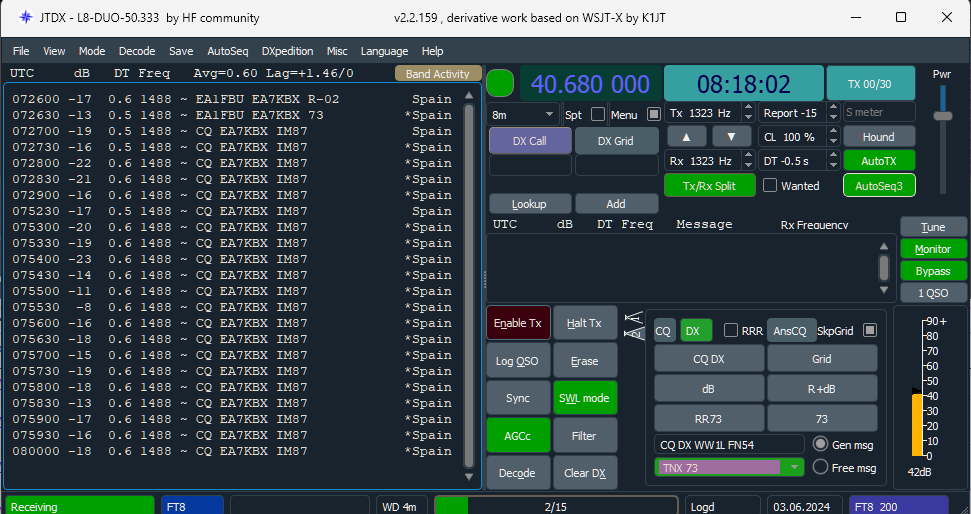Toggle SWL mode button
The width and height of the screenshot is (971, 514).
coord(585,398)
